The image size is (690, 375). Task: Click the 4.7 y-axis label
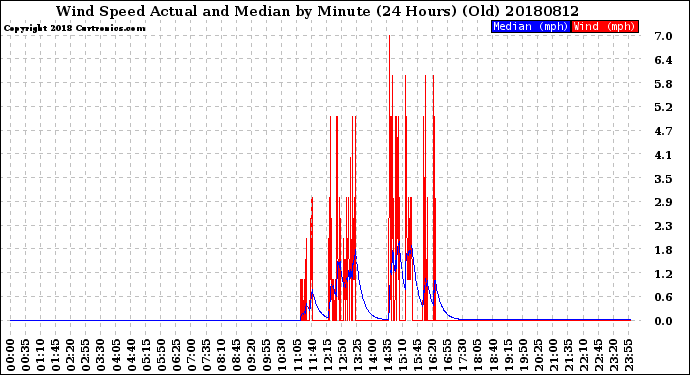663,131
